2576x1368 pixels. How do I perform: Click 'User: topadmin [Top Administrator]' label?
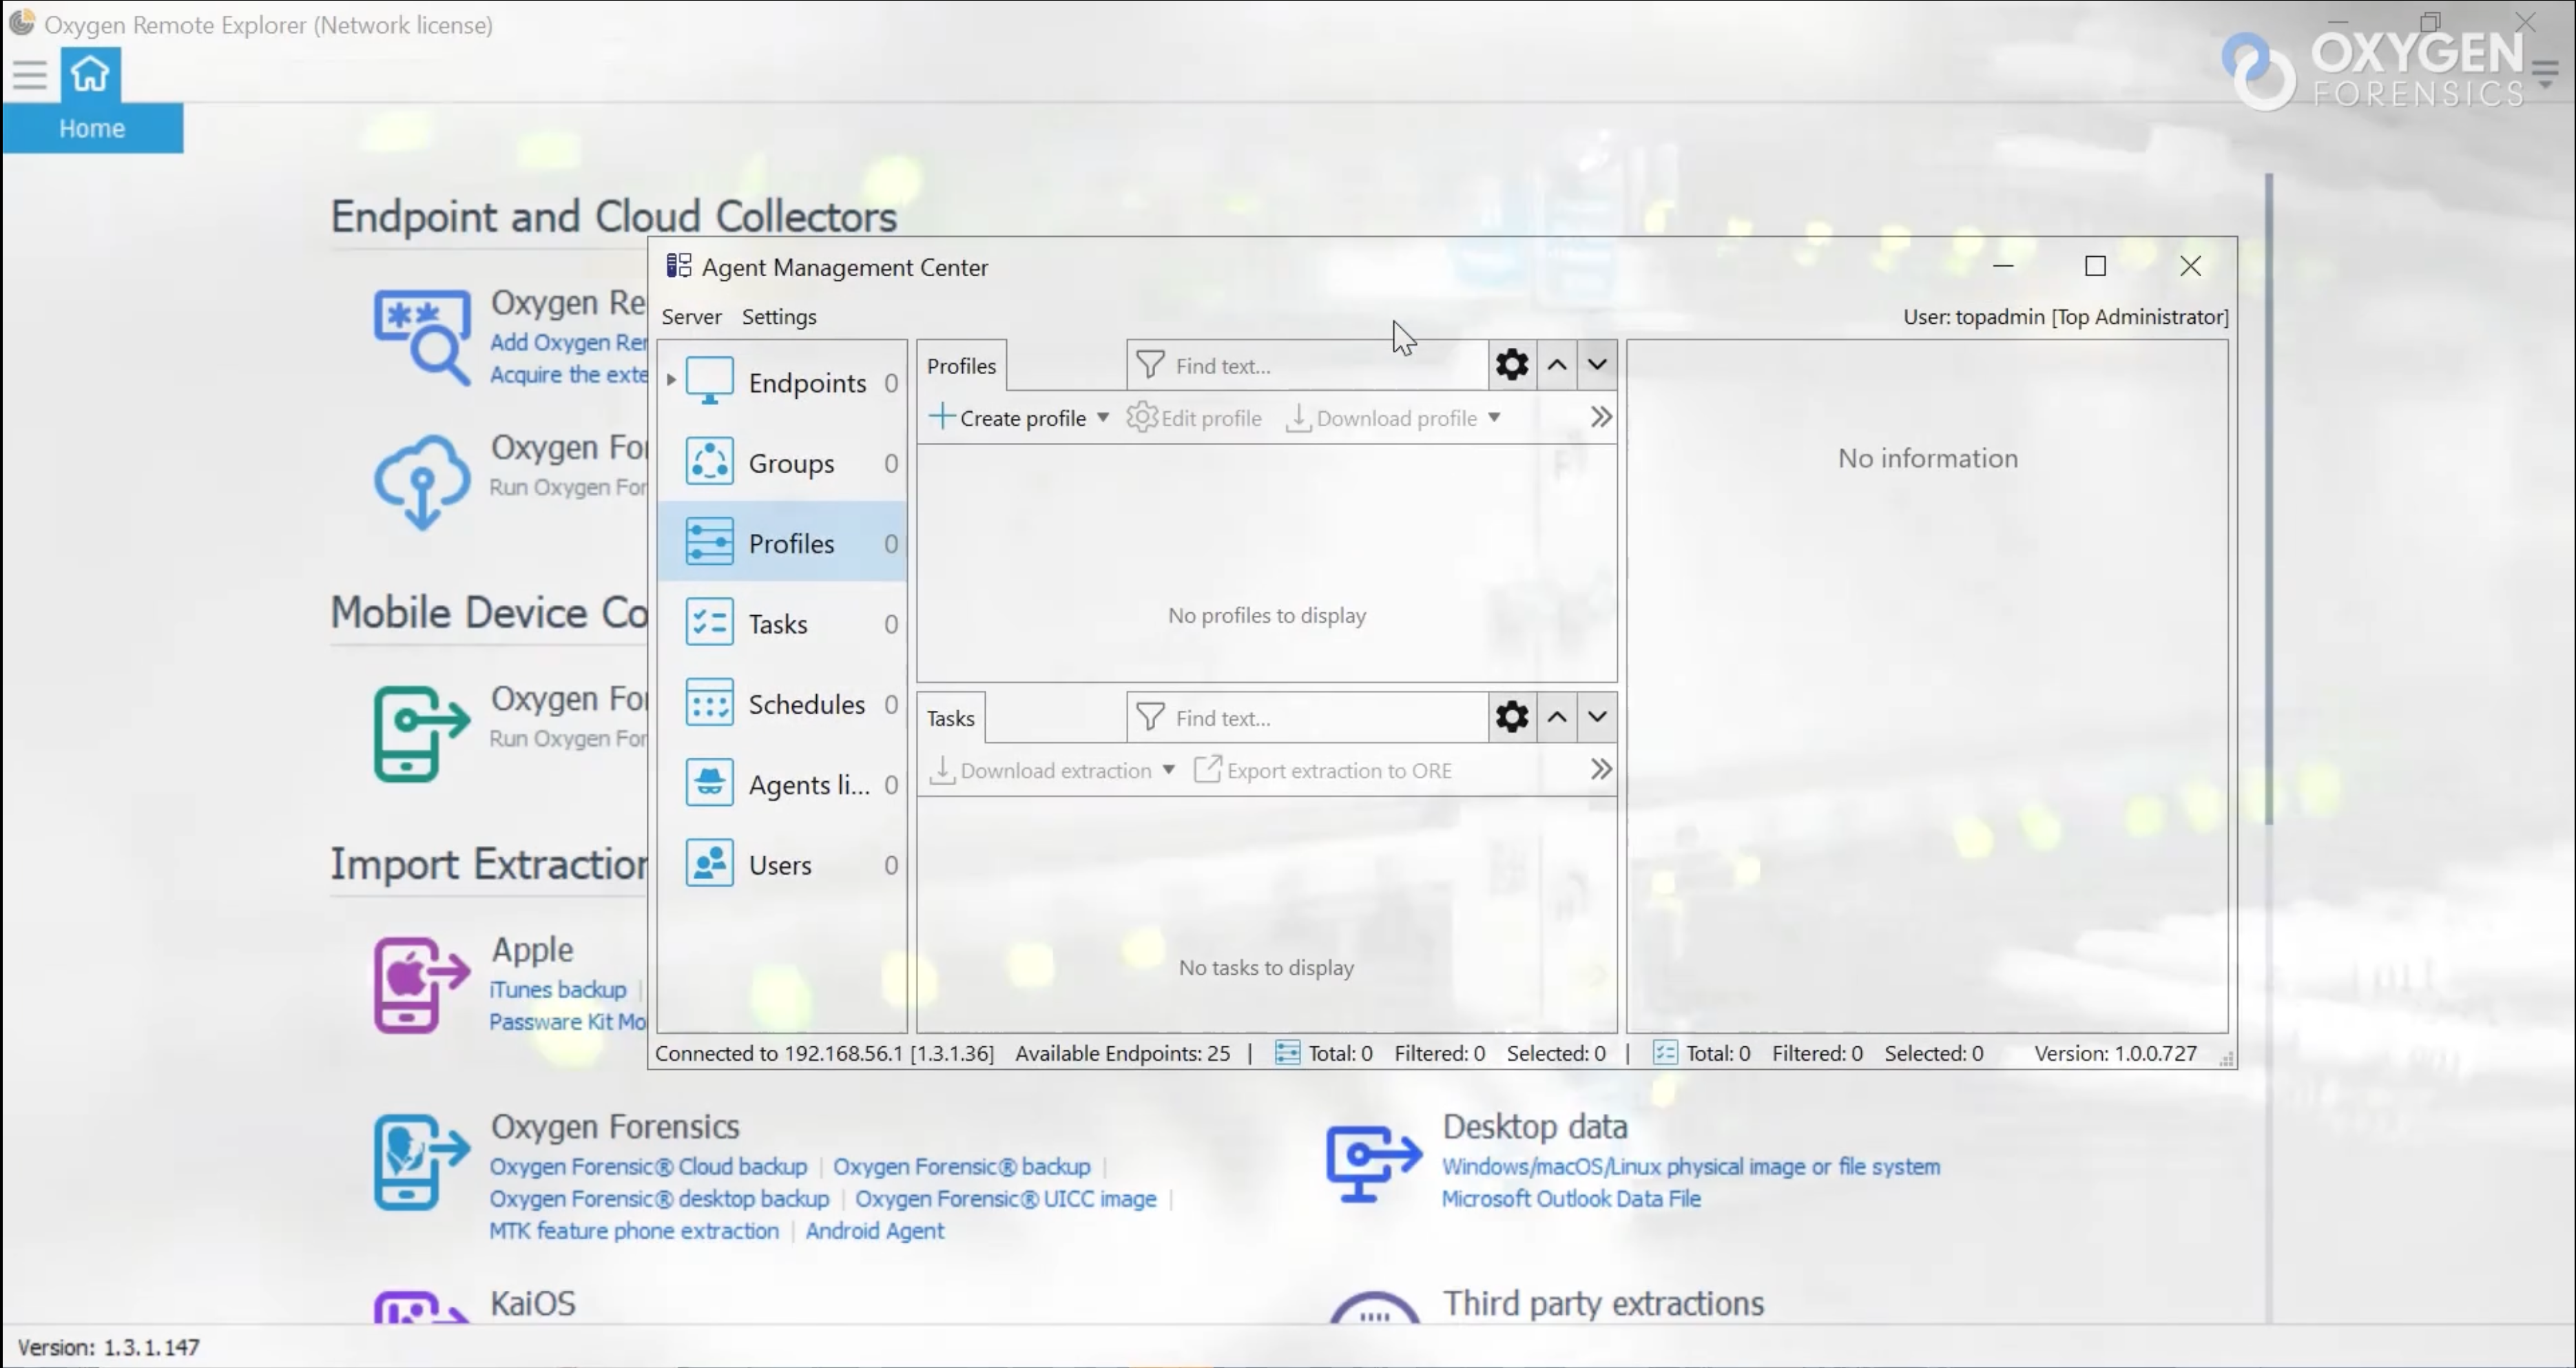click(x=2066, y=316)
